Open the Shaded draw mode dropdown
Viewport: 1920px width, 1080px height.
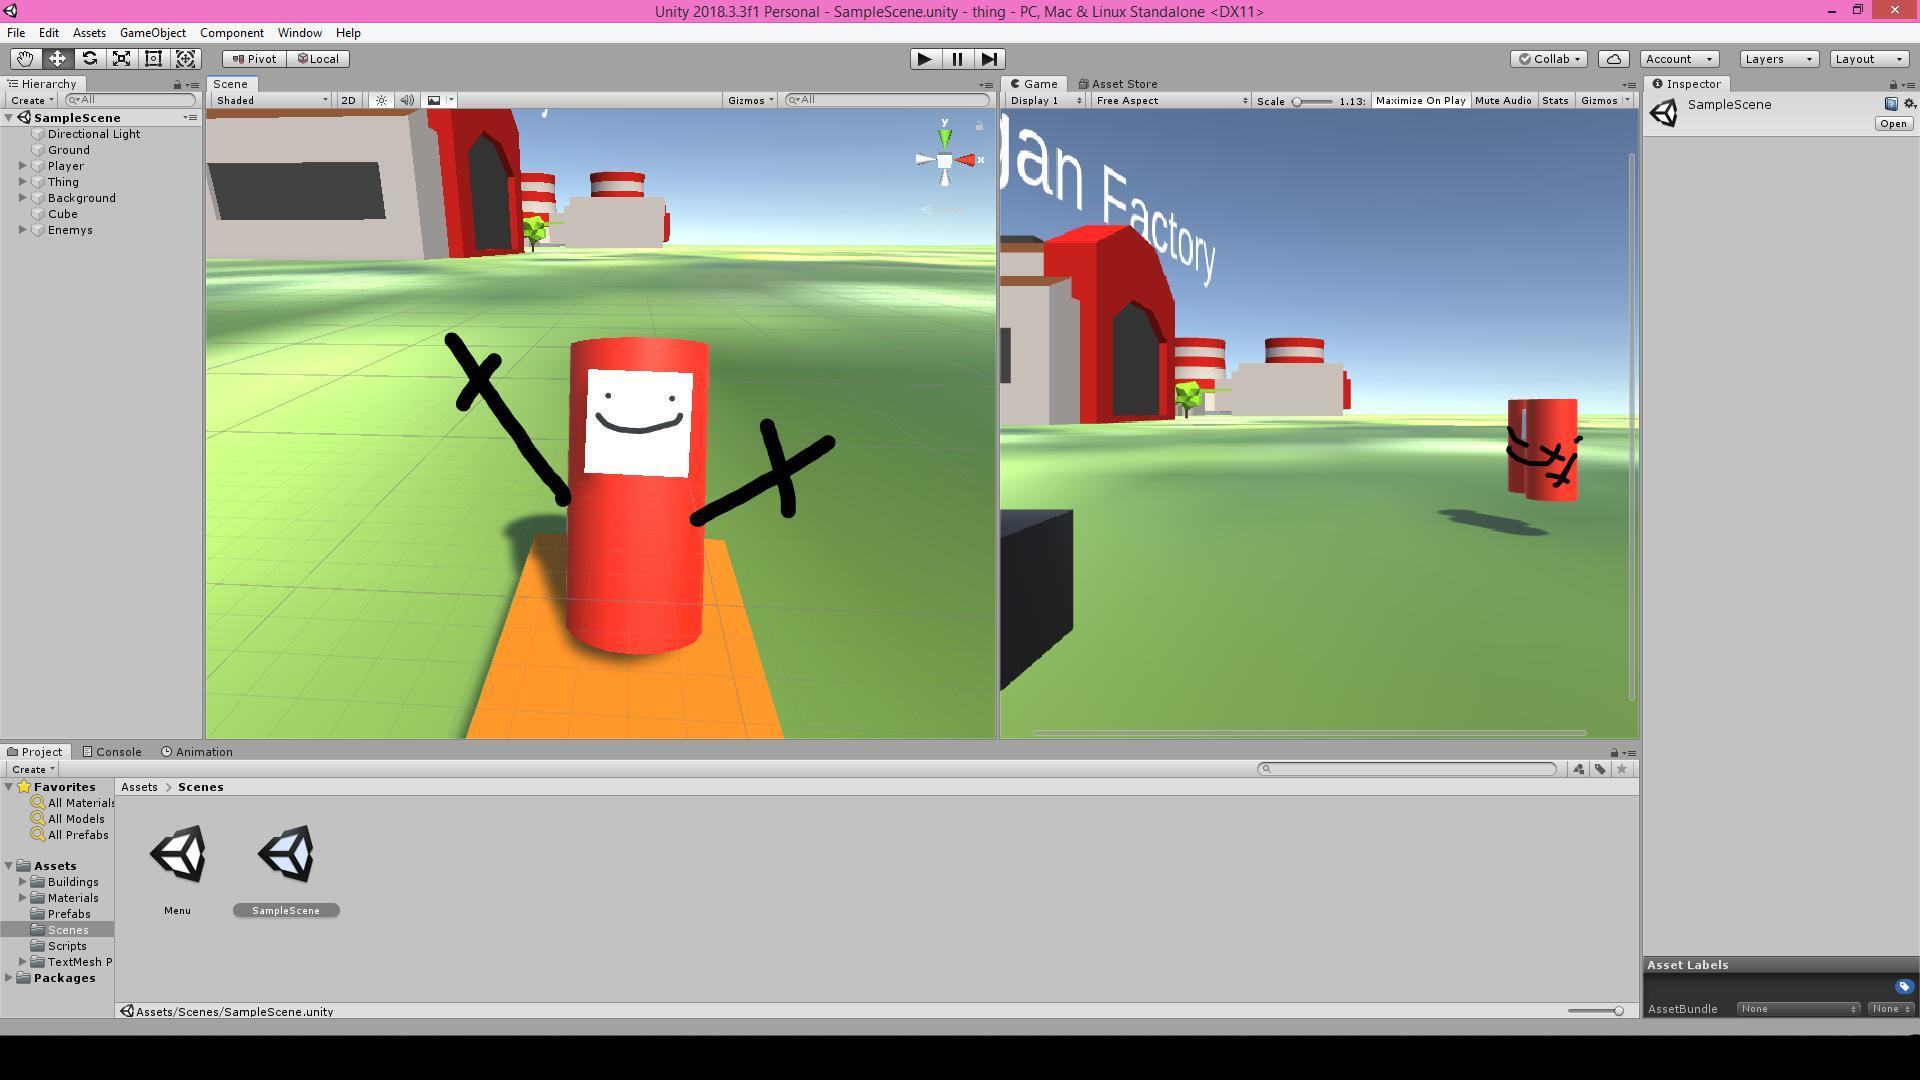272,100
